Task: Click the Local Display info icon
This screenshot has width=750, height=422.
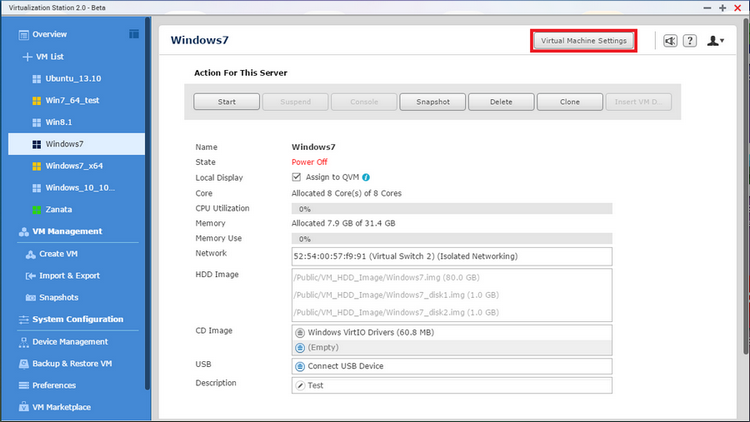Action: point(366,178)
